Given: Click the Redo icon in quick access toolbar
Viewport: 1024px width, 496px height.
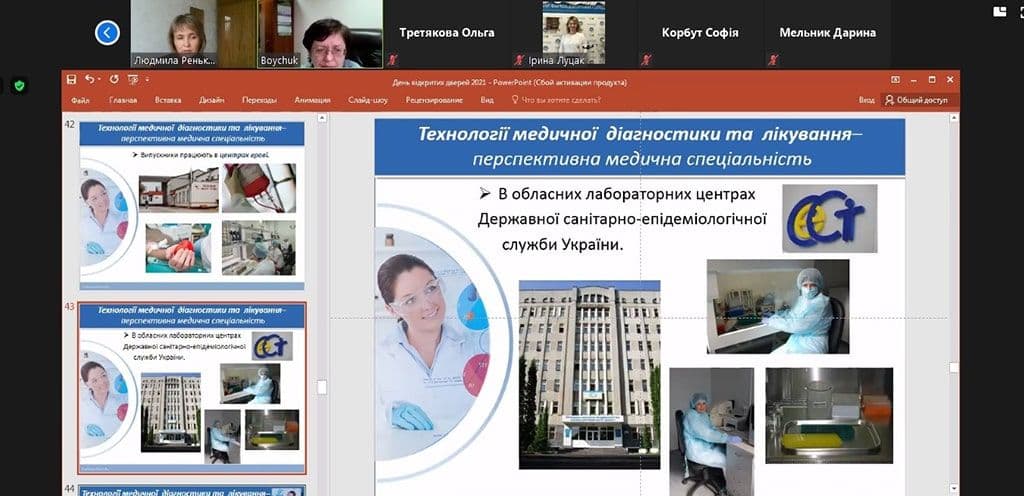Looking at the screenshot, I should pyautogui.click(x=114, y=79).
